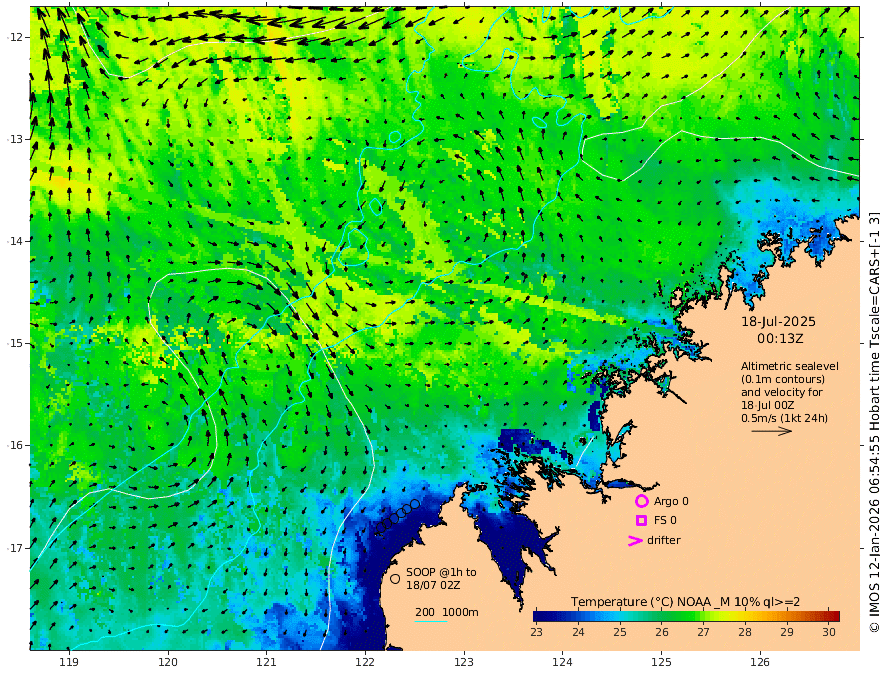Click the red 30°C end of colorbar
The width and height of the screenshot is (880, 680).
pyautogui.click(x=833, y=617)
